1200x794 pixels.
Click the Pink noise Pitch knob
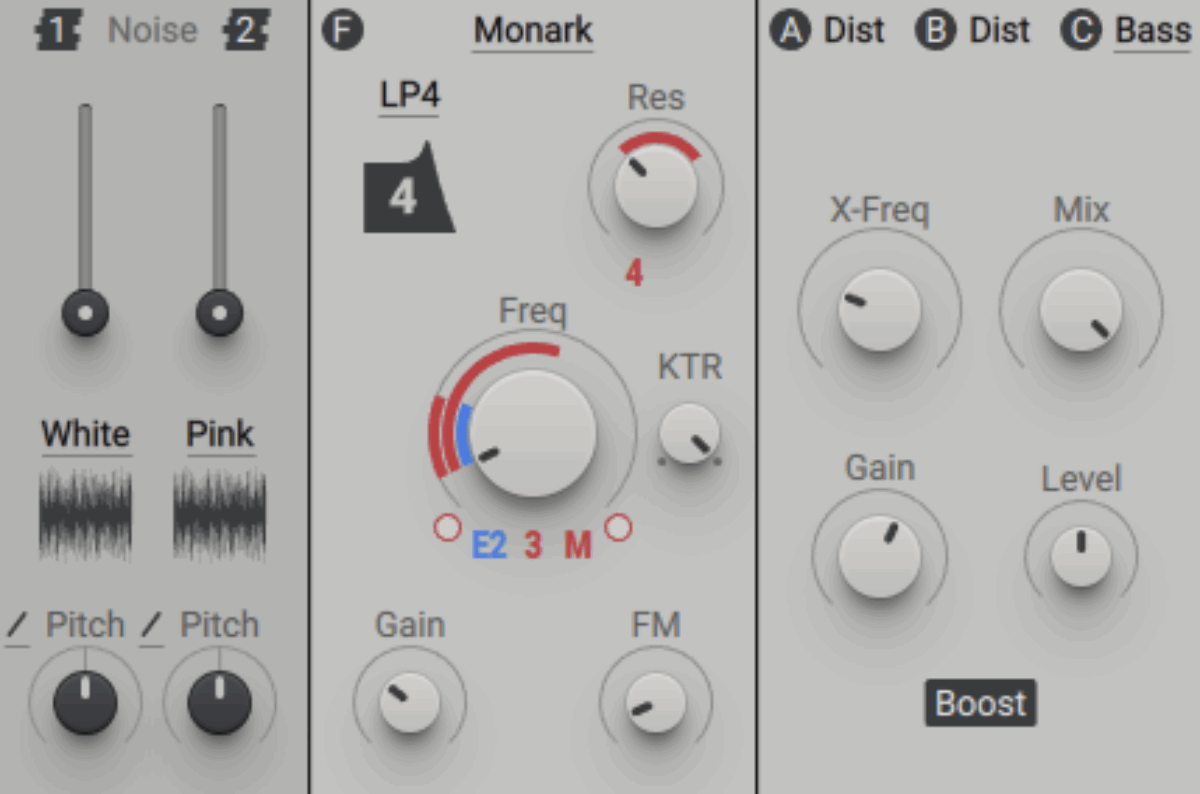click(220, 702)
